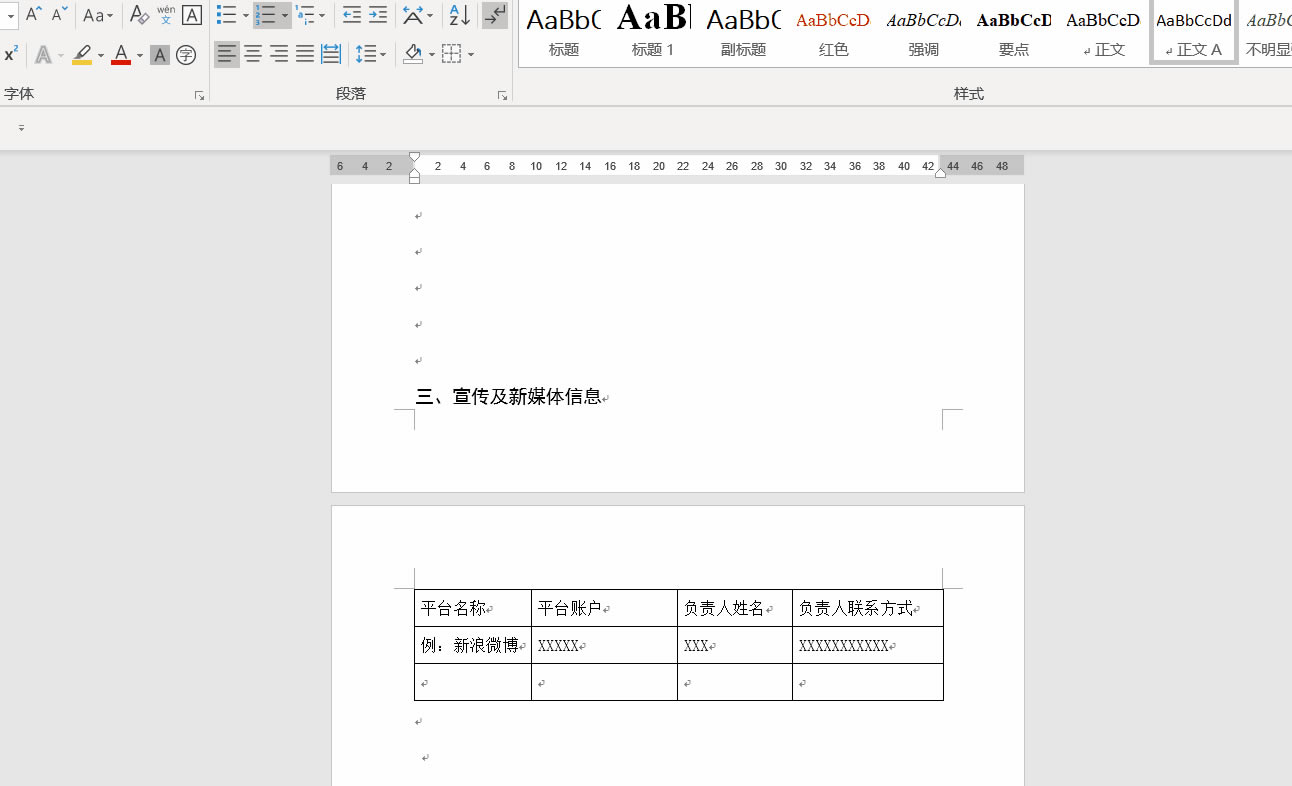Open the enclose characters (字) tool
The width and height of the screenshot is (1292, 786).
tap(186, 54)
